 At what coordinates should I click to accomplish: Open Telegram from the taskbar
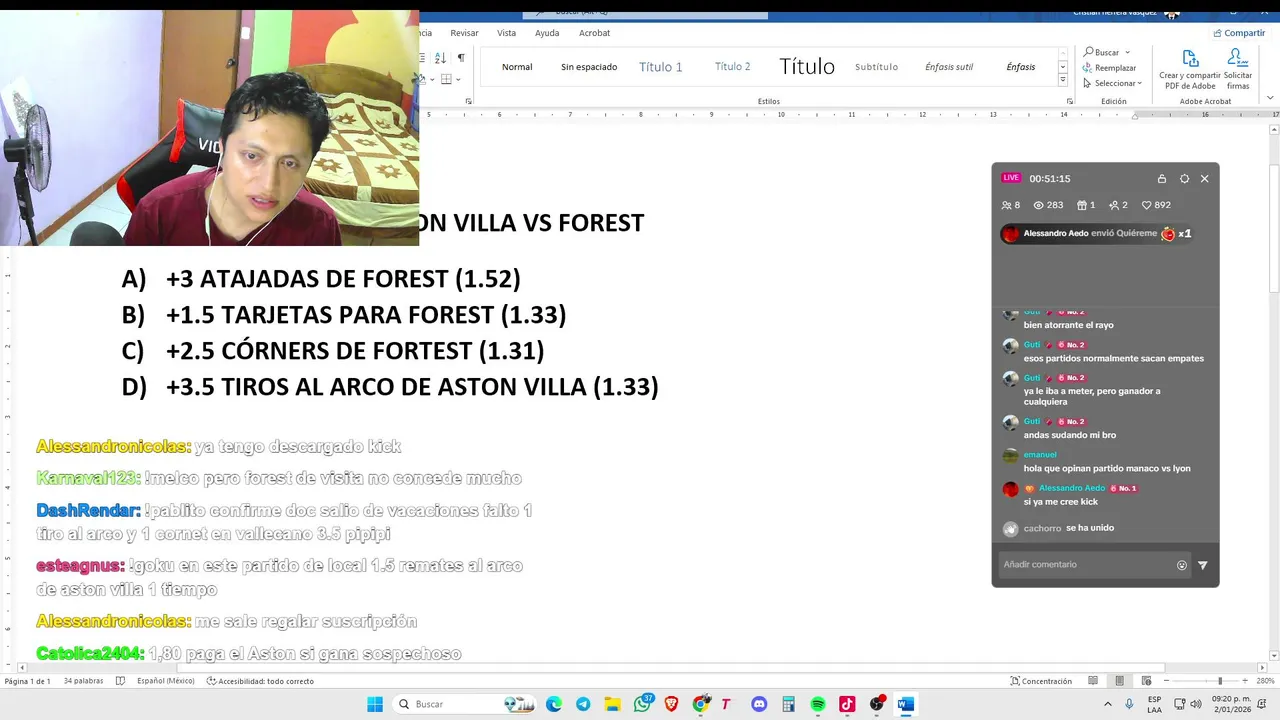[583, 704]
